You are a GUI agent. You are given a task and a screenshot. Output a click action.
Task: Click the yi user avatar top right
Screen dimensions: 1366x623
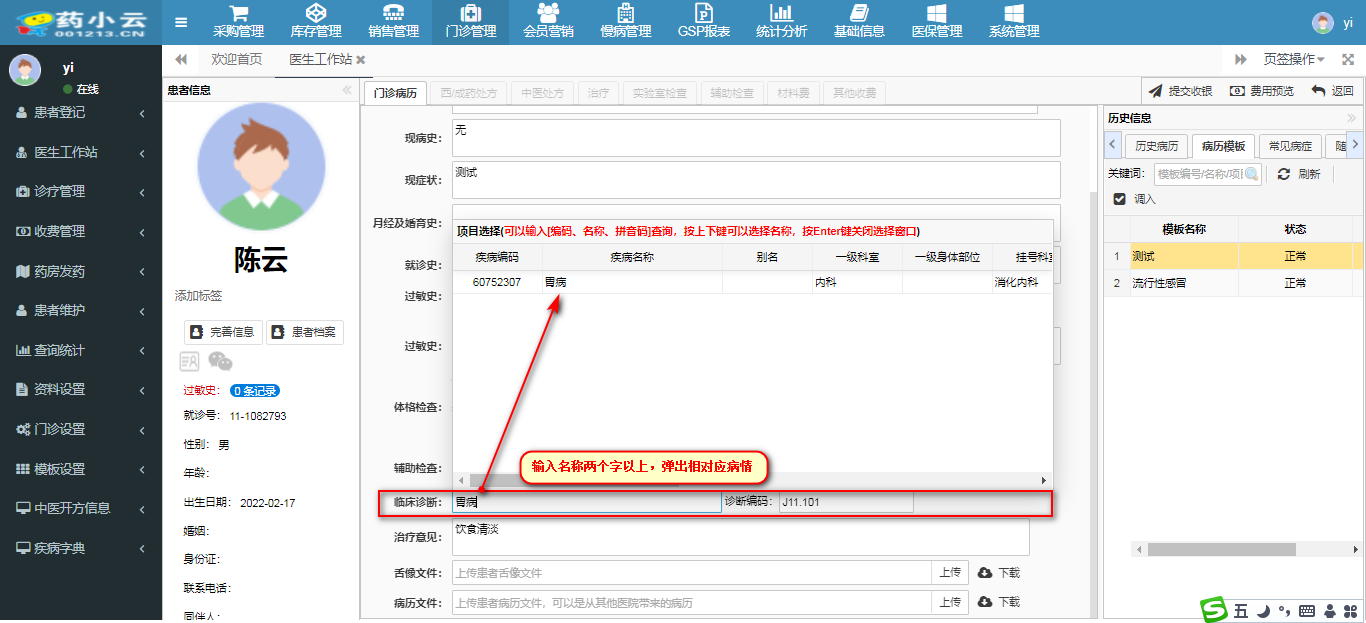(x=1323, y=22)
